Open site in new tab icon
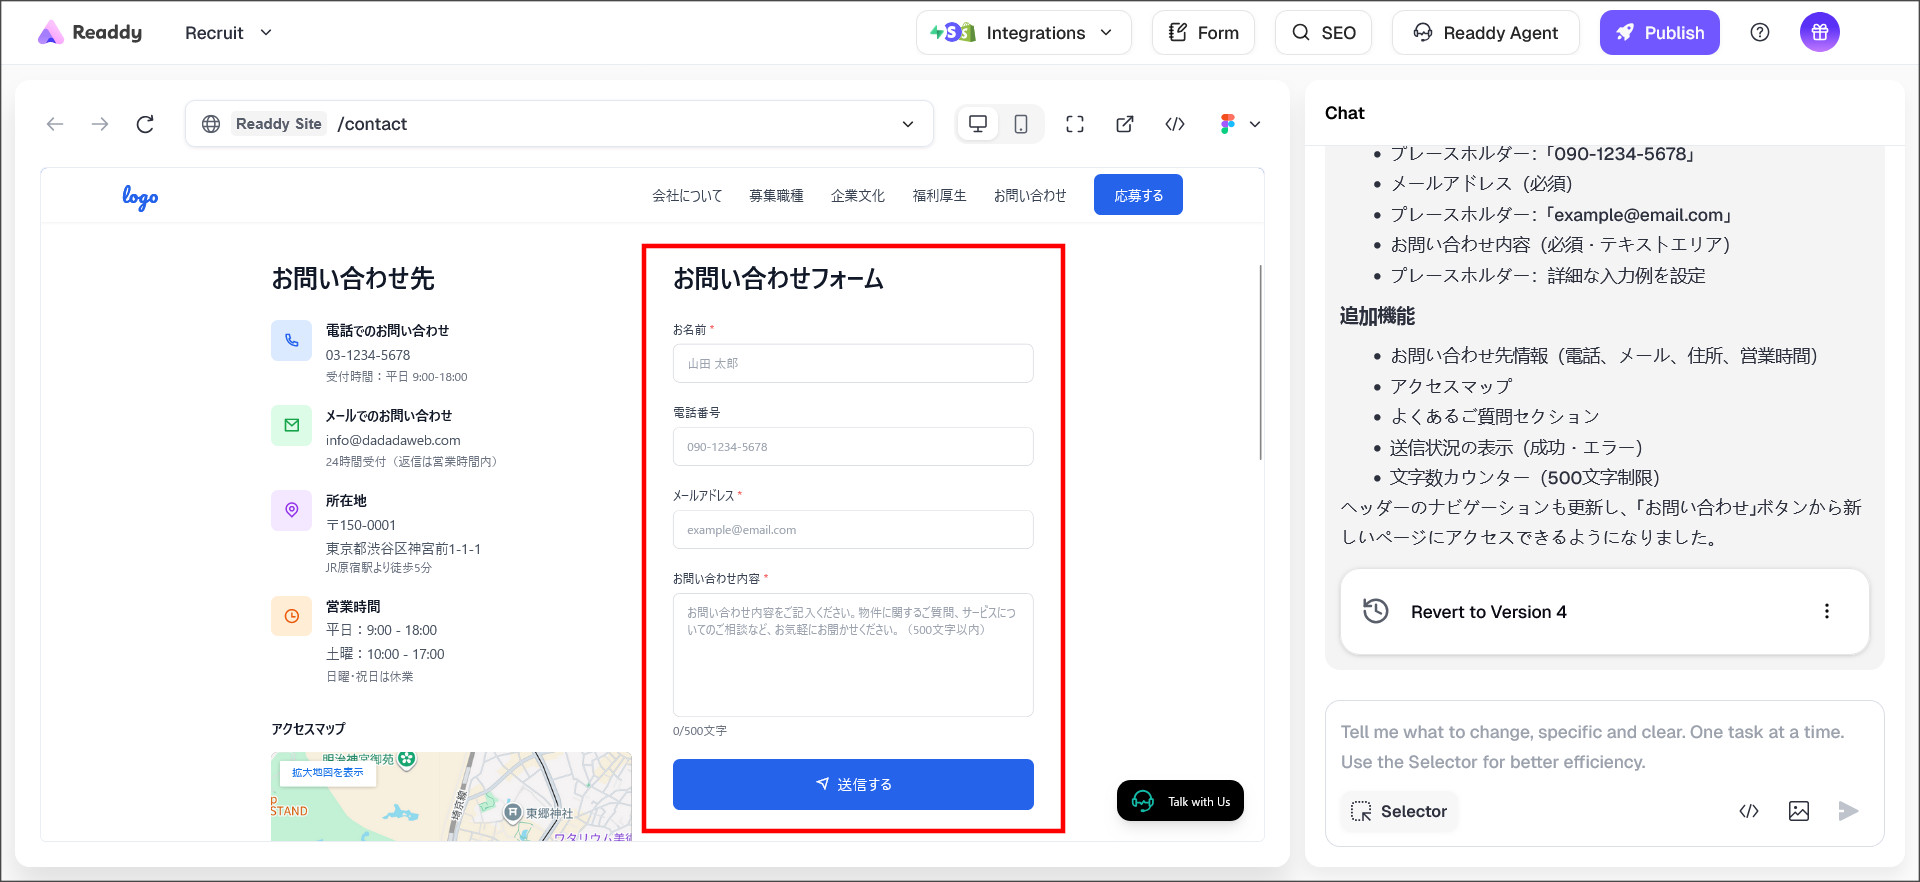The height and width of the screenshot is (882, 1920). pyautogui.click(x=1125, y=124)
